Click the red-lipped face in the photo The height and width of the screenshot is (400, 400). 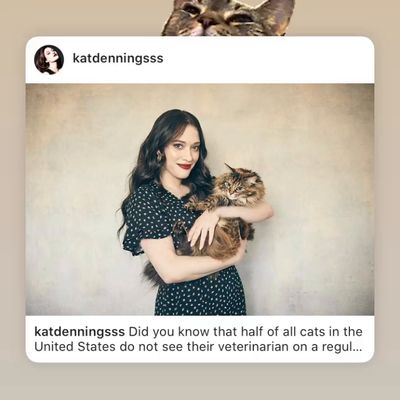coord(184,154)
